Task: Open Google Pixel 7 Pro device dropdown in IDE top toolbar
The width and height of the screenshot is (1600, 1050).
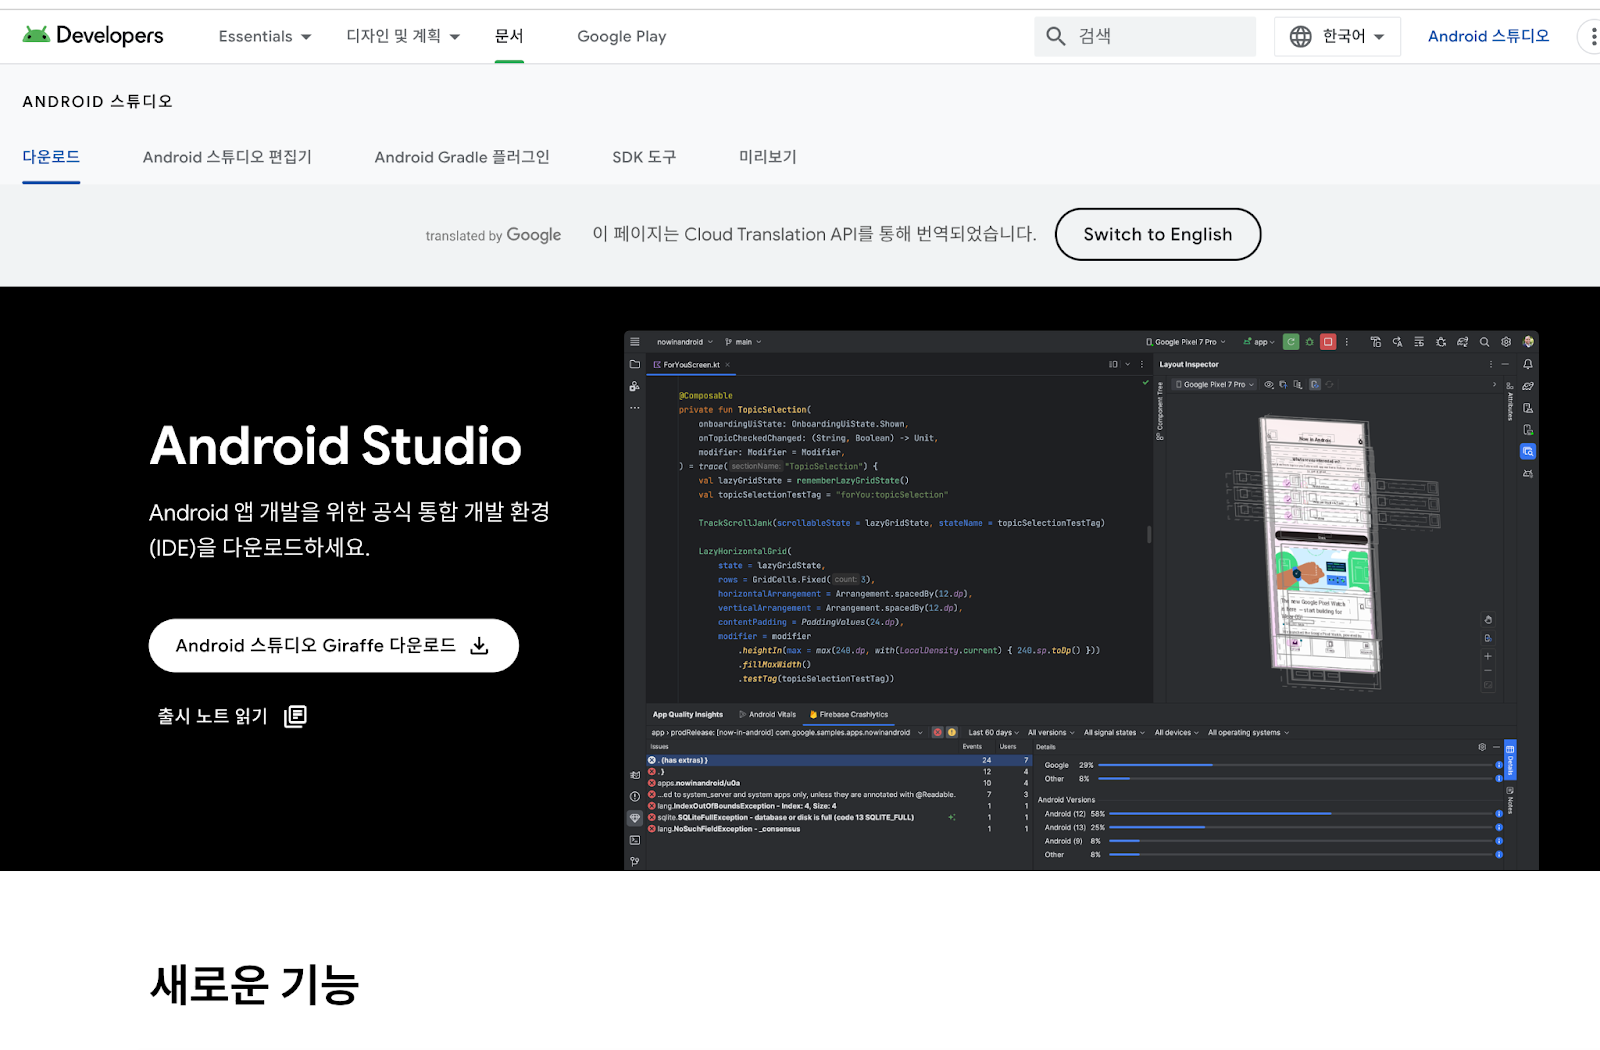Action: point(1185,342)
